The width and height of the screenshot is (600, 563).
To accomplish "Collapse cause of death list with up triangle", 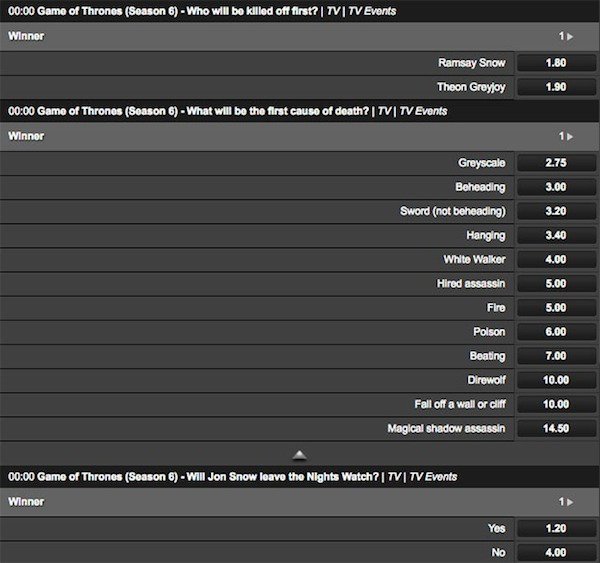I will click(x=300, y=455).
